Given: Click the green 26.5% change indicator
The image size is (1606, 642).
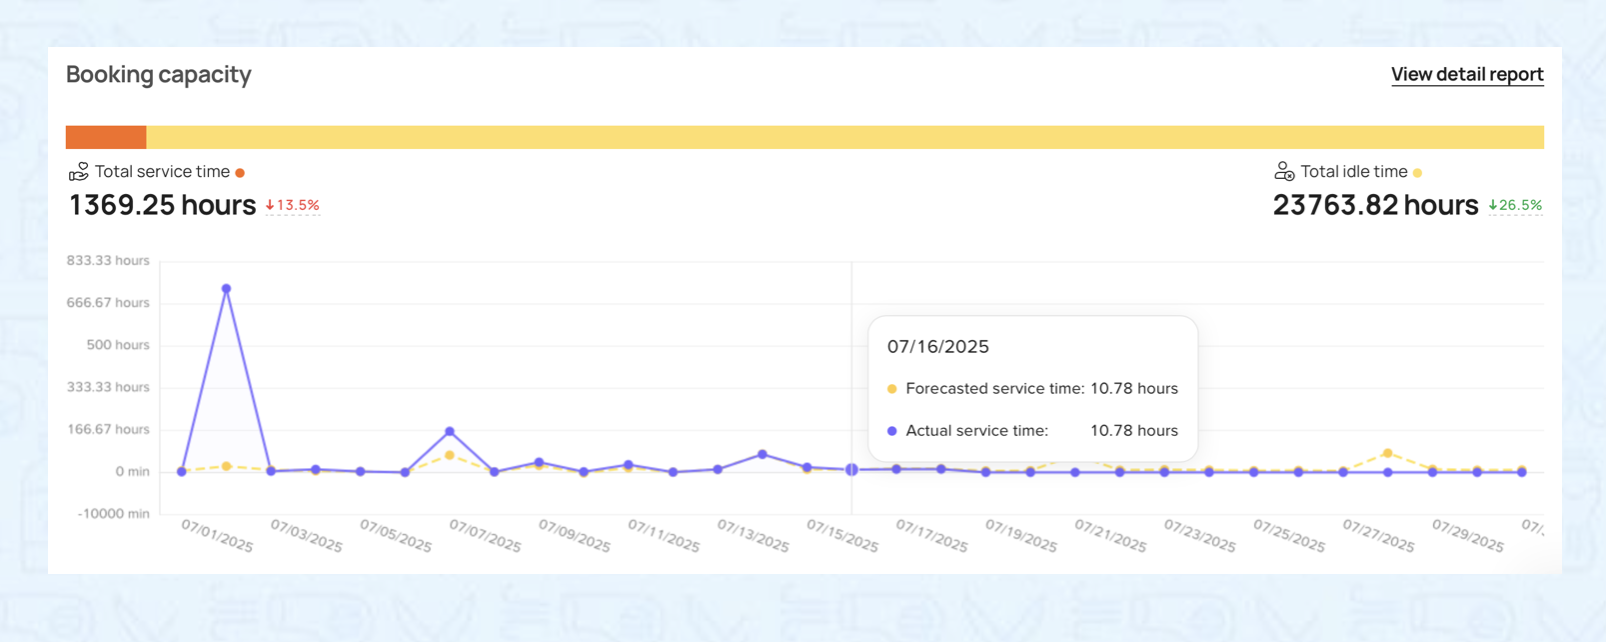Looking at the screenshot, I should [1515, 205].
